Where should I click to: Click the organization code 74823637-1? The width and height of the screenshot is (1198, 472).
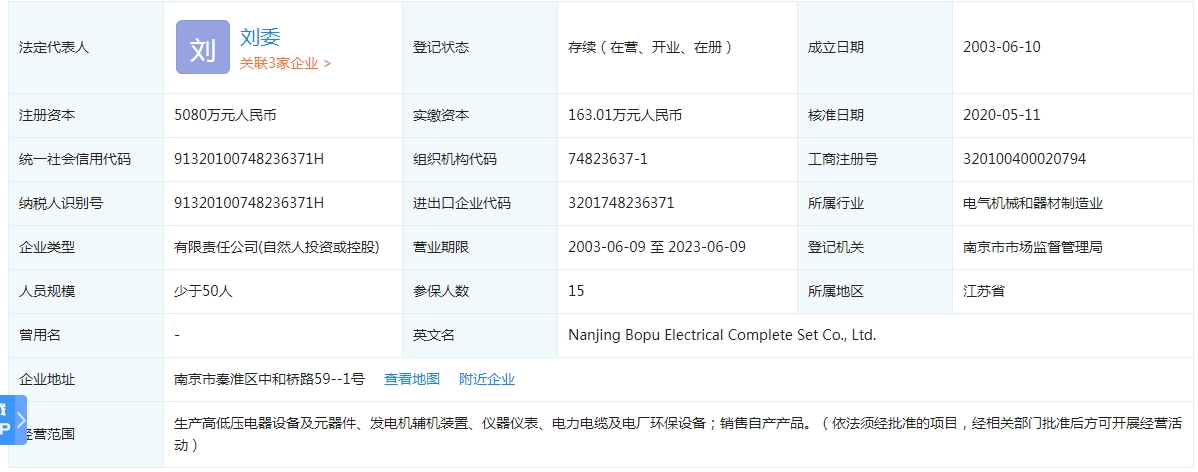(x=607, y=159)
